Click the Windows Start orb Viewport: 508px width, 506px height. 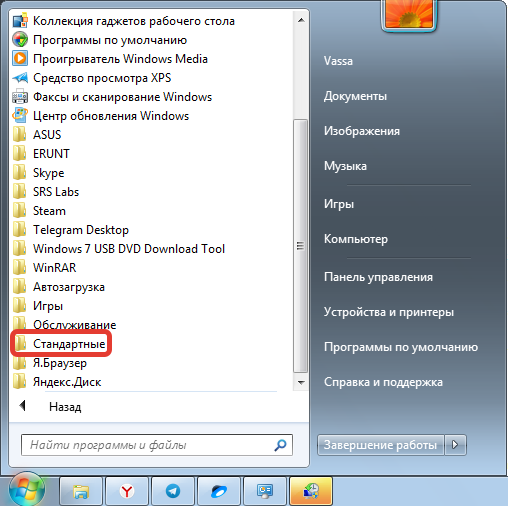(x=26, y=490)
